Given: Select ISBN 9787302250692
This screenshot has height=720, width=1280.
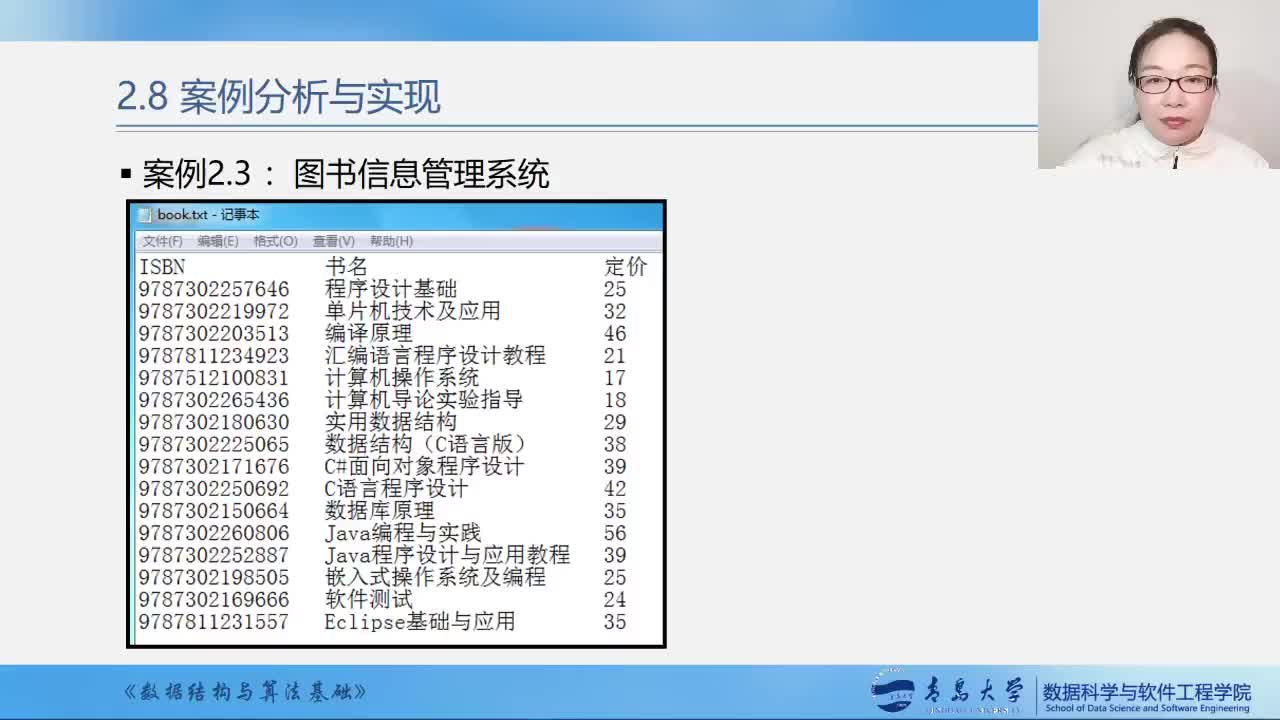Looking at the screenshot, I should [x=214, y=489].
